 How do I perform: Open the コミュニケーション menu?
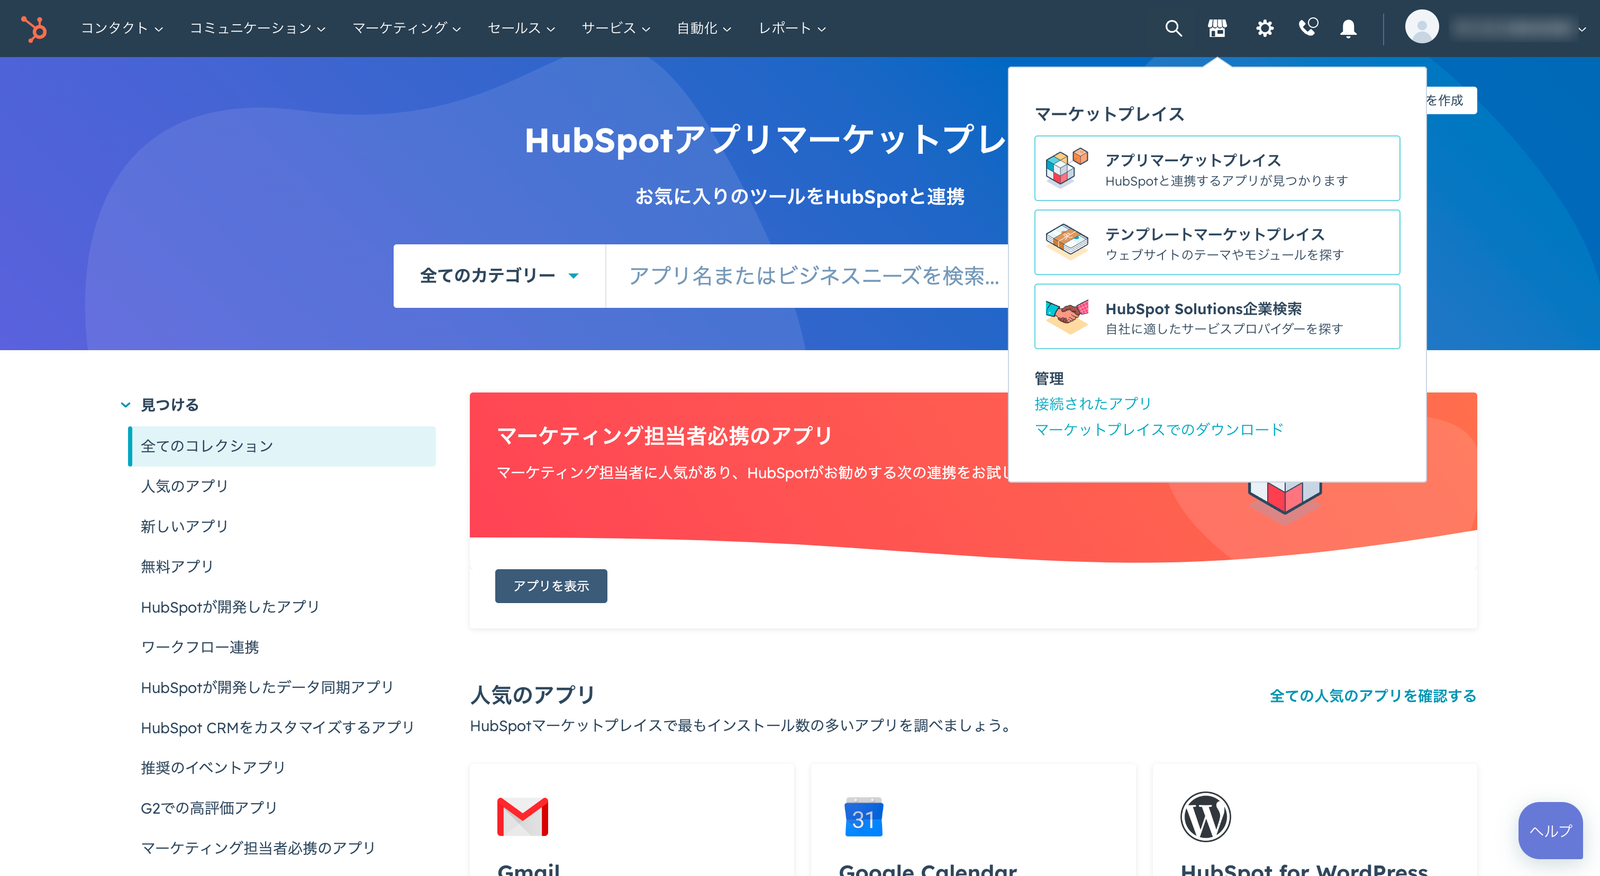258,28
